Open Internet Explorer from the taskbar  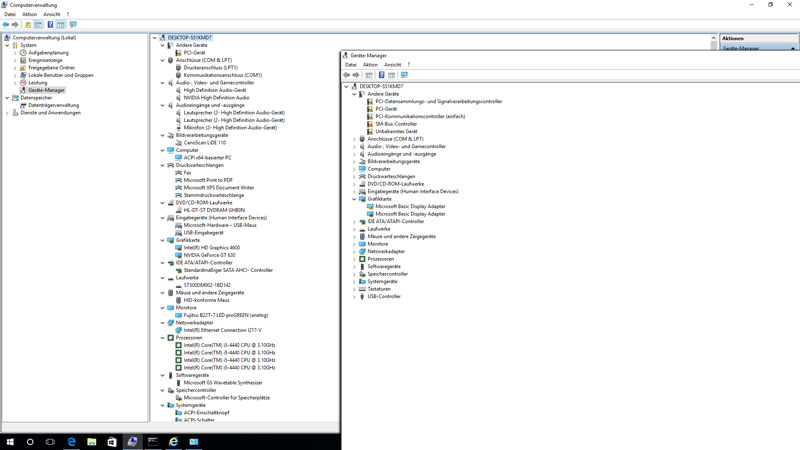[173, 441]
